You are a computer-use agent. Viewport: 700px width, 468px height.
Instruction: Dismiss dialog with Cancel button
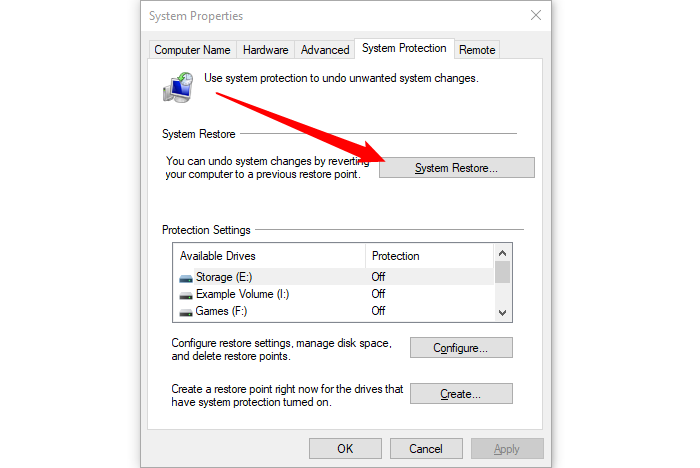pyautogui.click(x=426, y=448)
